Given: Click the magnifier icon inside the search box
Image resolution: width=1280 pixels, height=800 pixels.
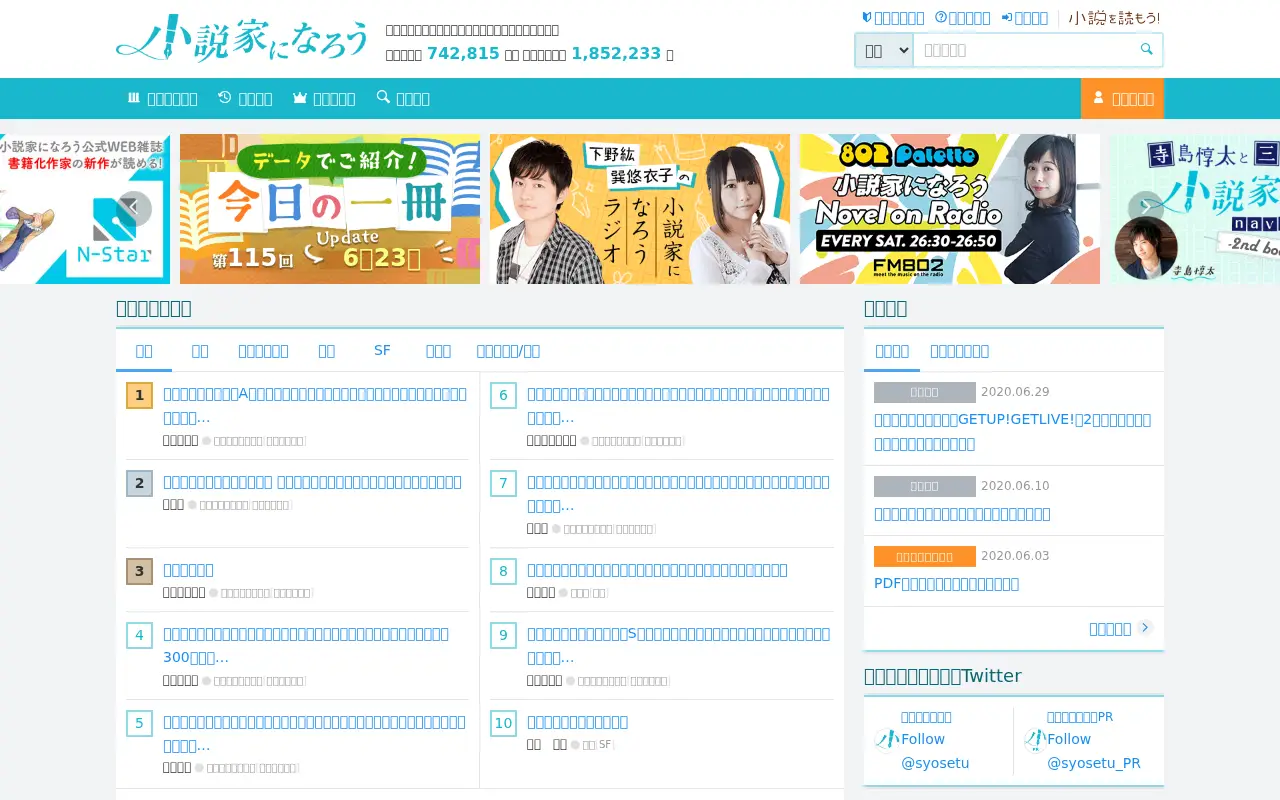Looking at the screenshot, I should (x=1146, y=49).
